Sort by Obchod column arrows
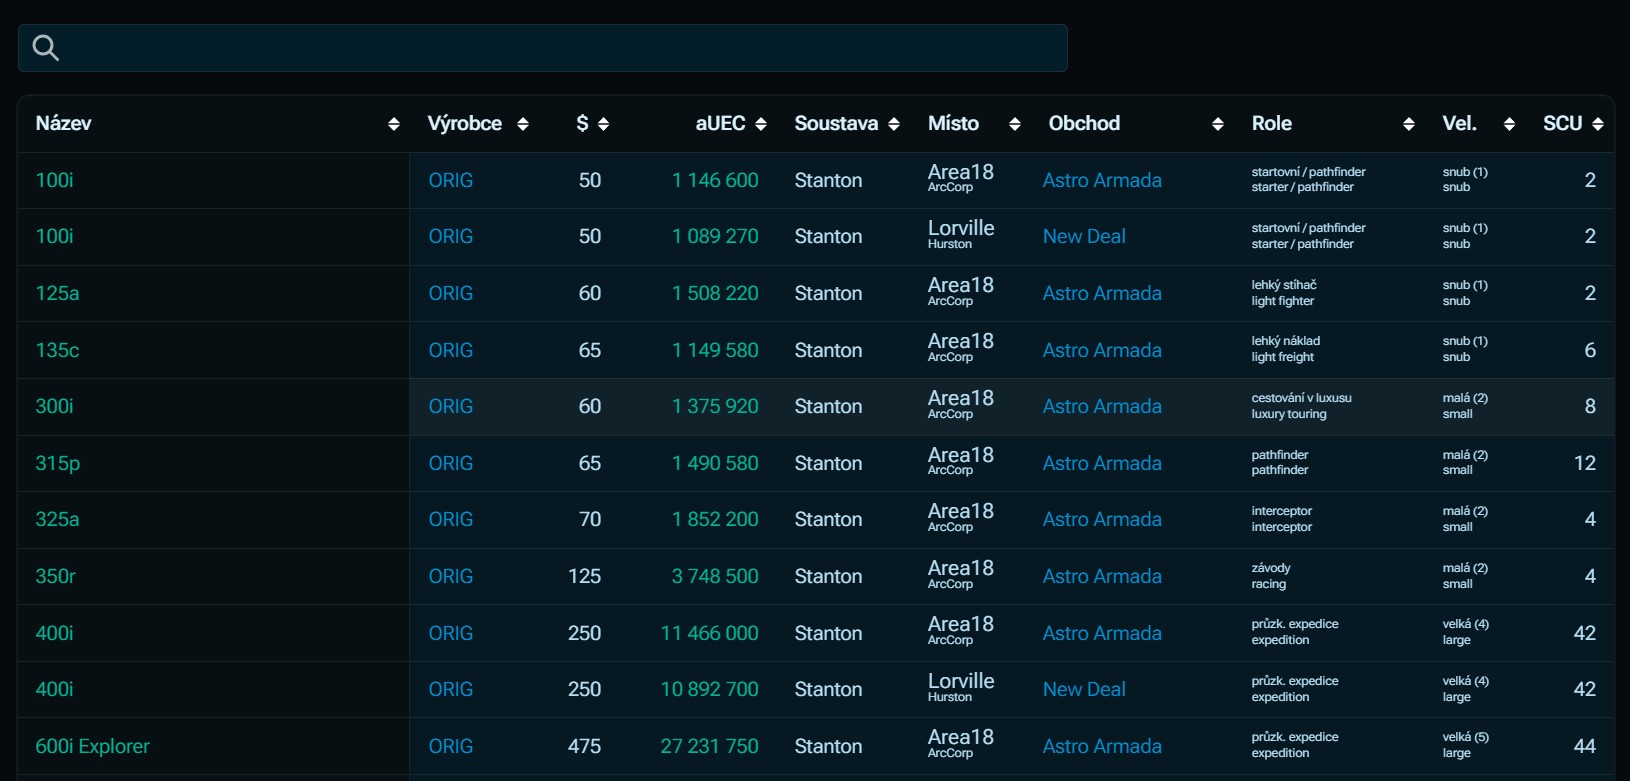1630x781 pixels. pos(1217,124)
